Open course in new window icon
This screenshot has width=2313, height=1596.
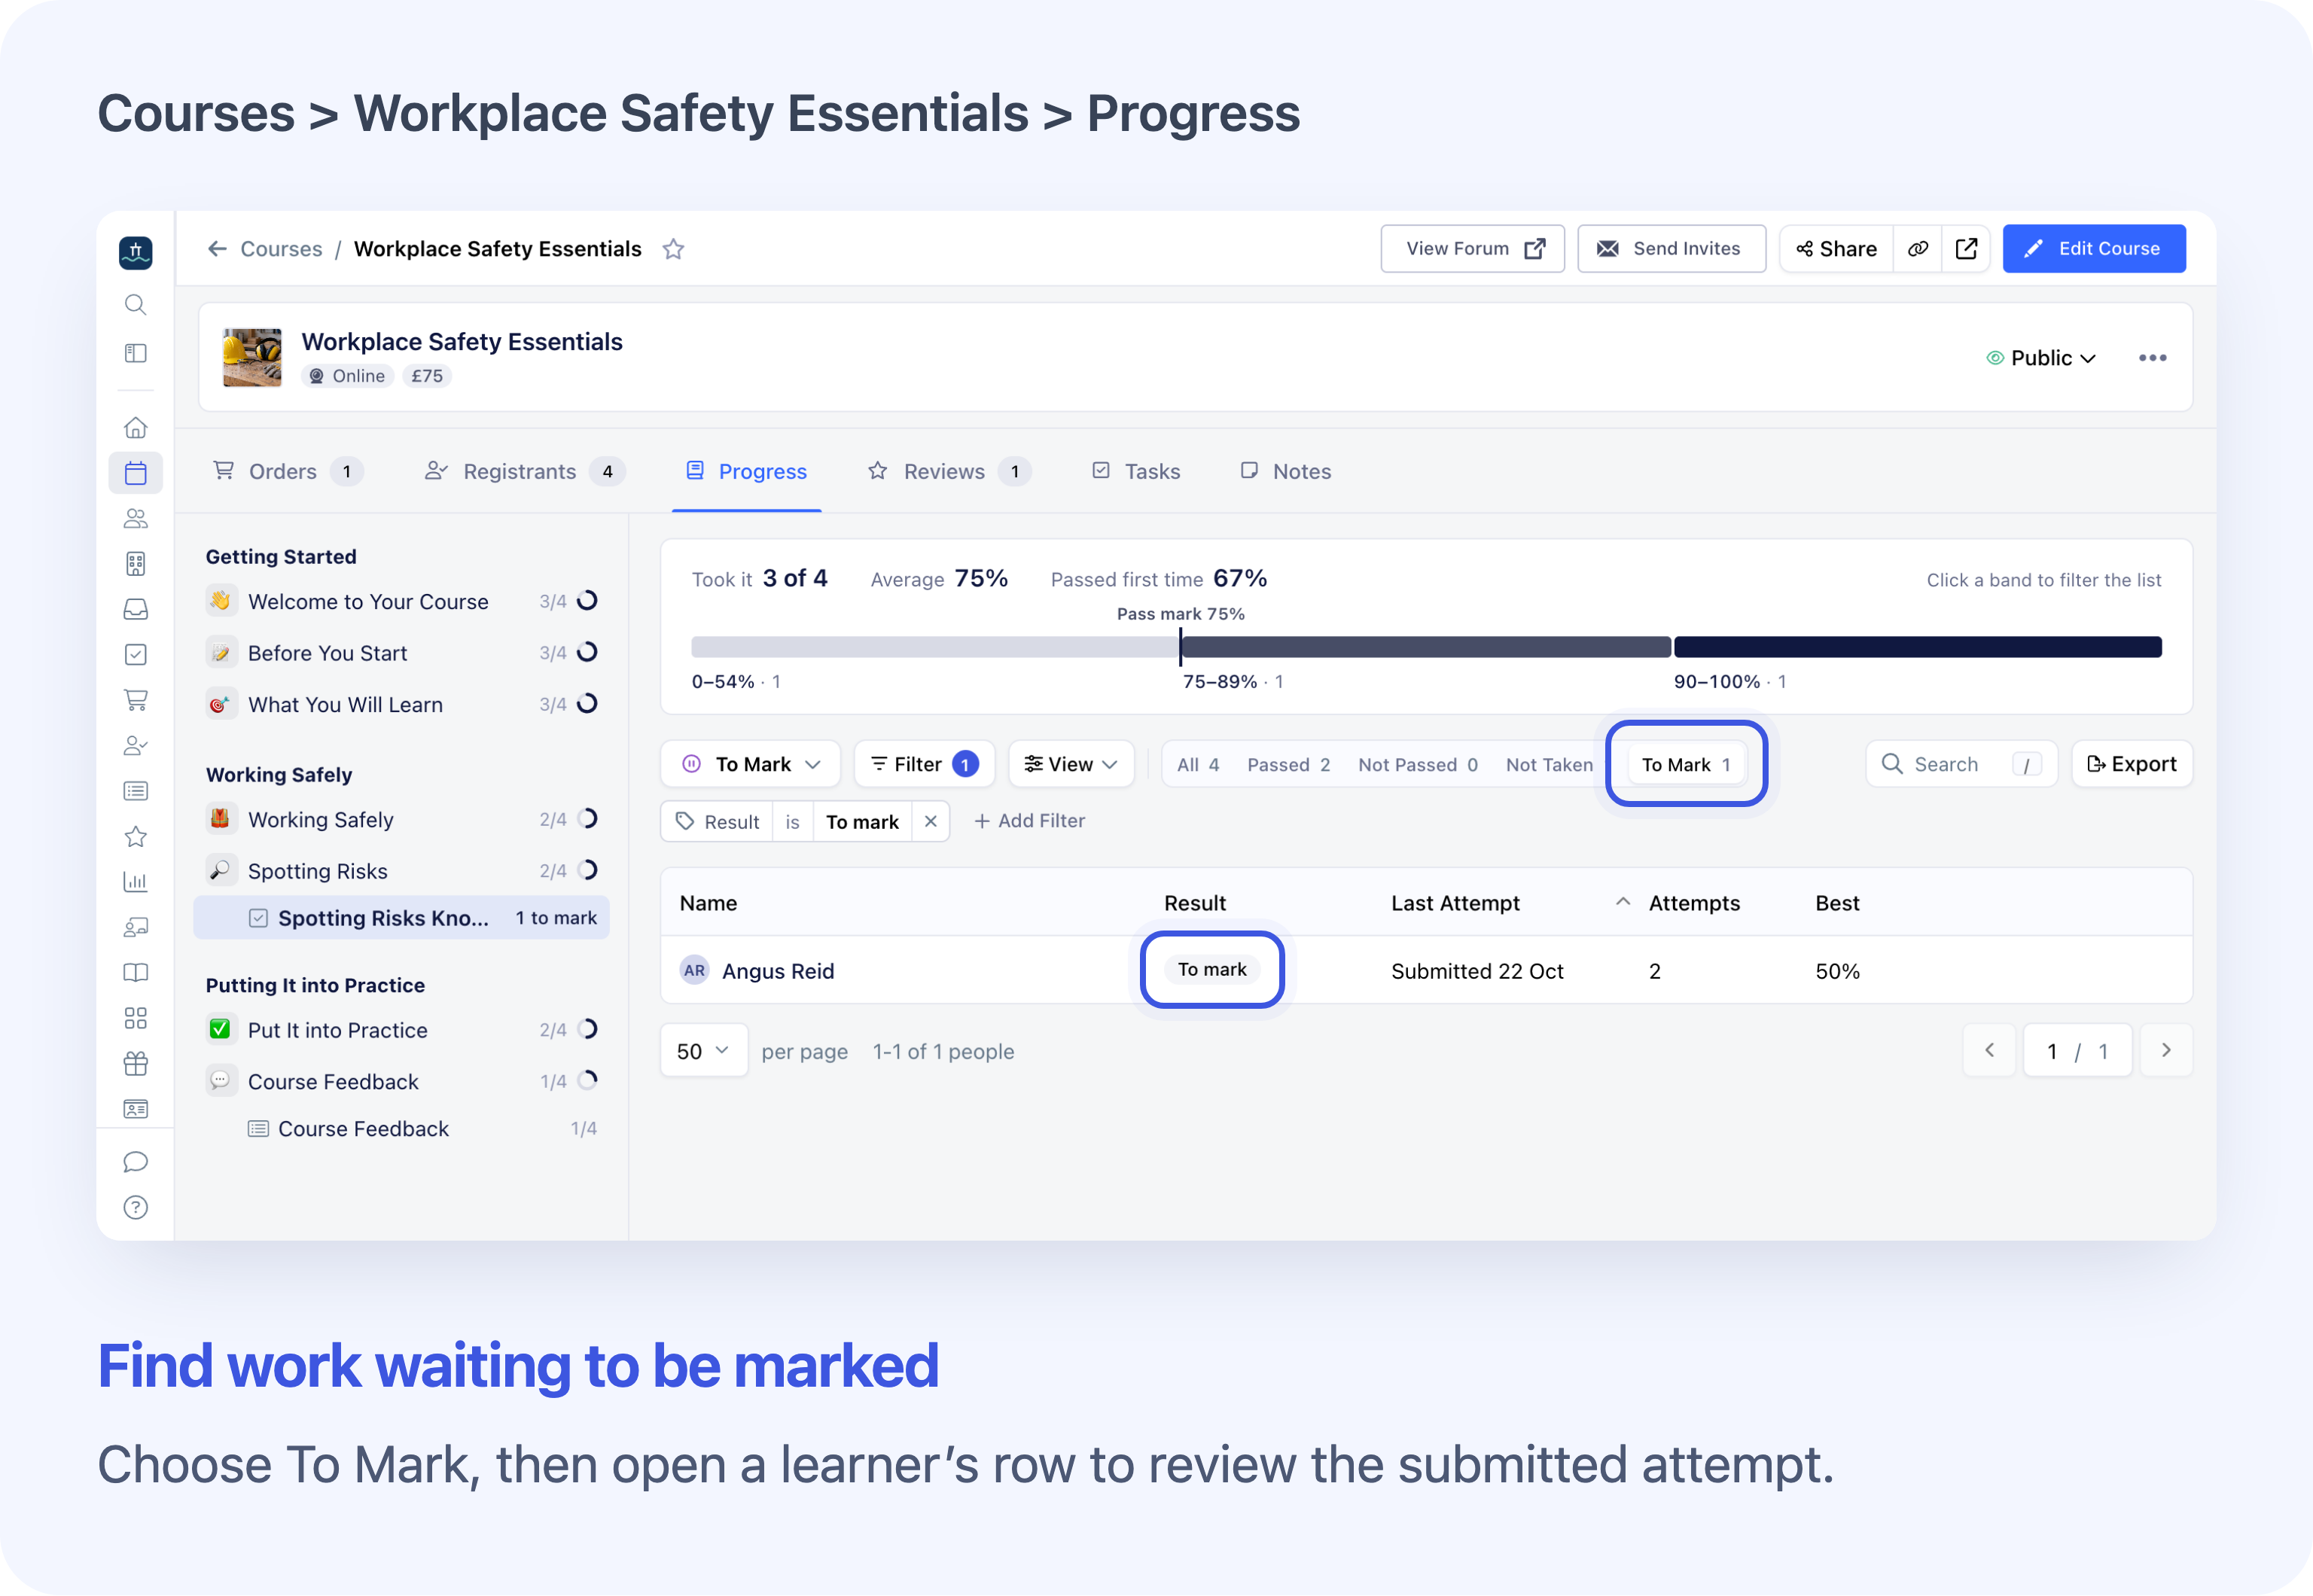pyautogui.click(x=1966, y=249)
